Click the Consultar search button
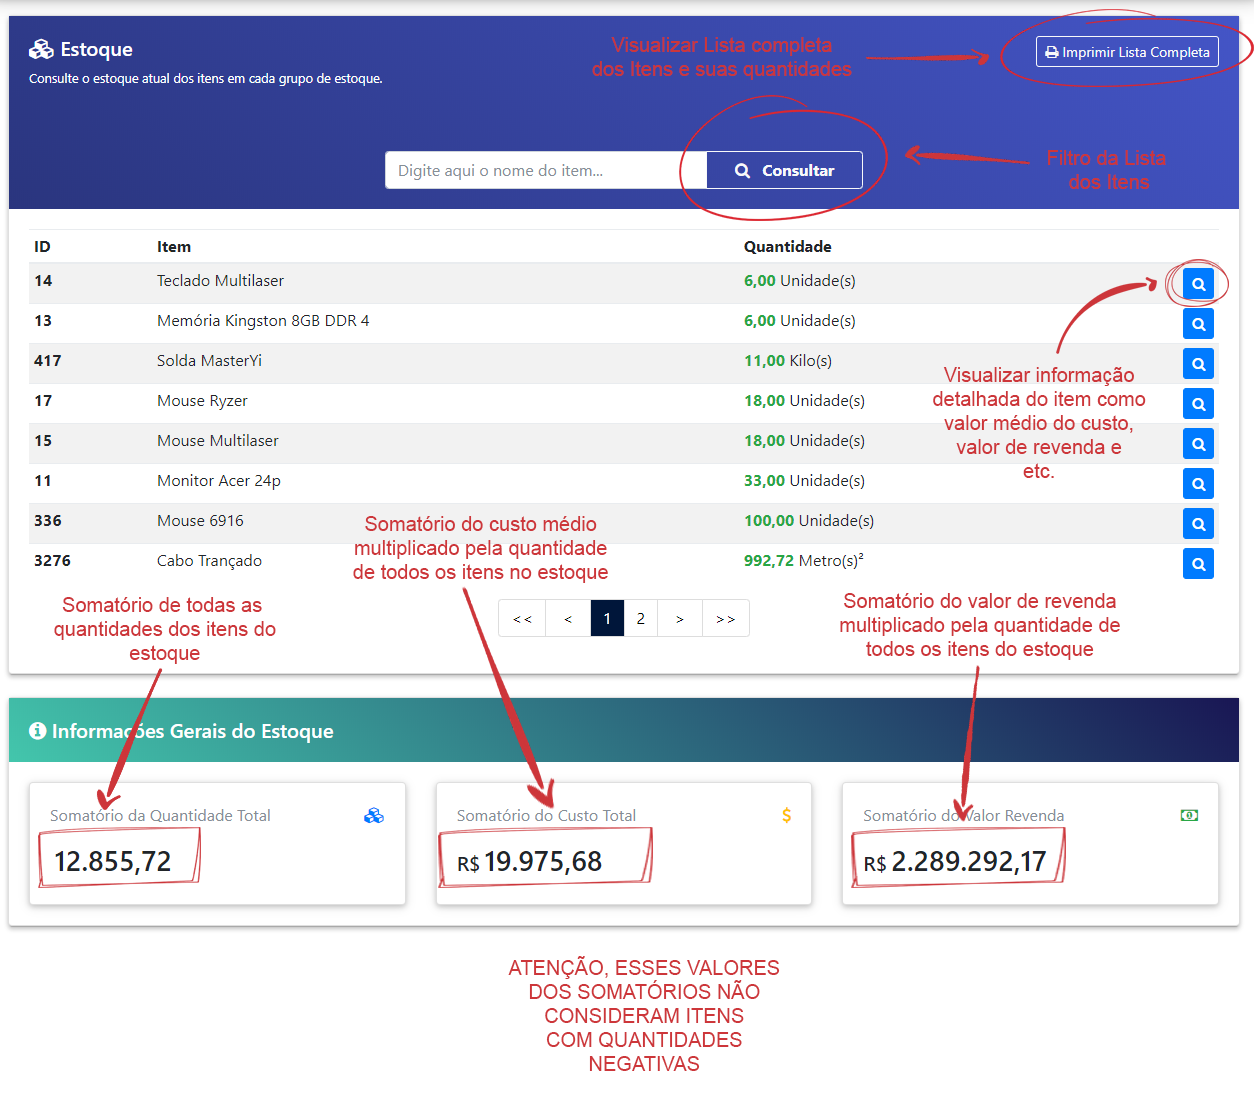1254x1111 pixels. pos(784,171)
